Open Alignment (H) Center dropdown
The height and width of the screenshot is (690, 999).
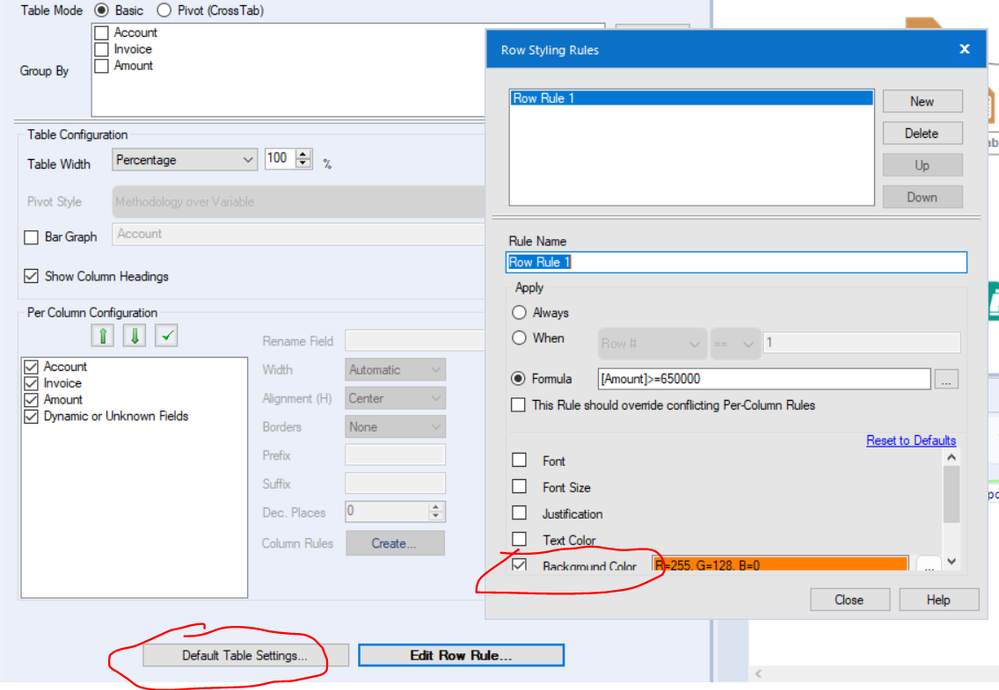pos(396,398)
